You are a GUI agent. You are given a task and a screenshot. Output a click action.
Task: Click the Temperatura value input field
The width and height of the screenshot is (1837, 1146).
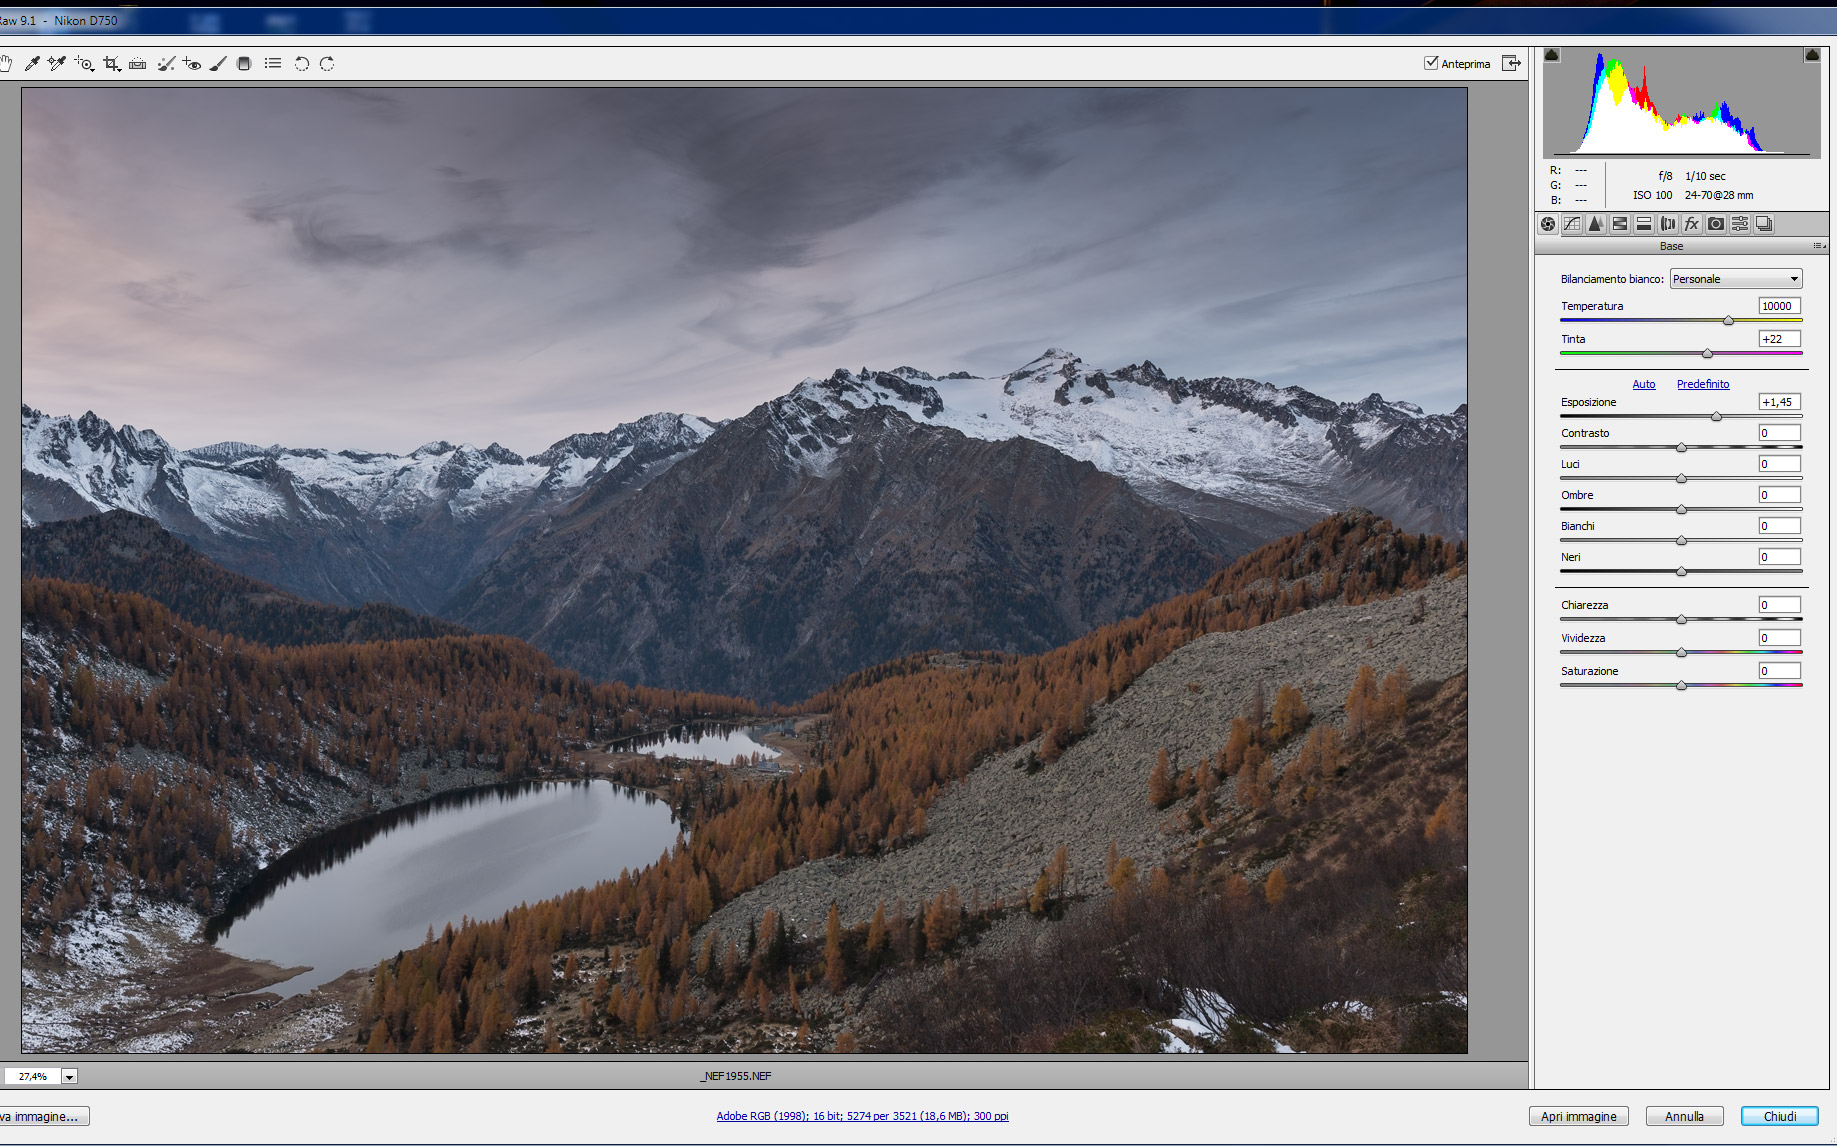1779,306
